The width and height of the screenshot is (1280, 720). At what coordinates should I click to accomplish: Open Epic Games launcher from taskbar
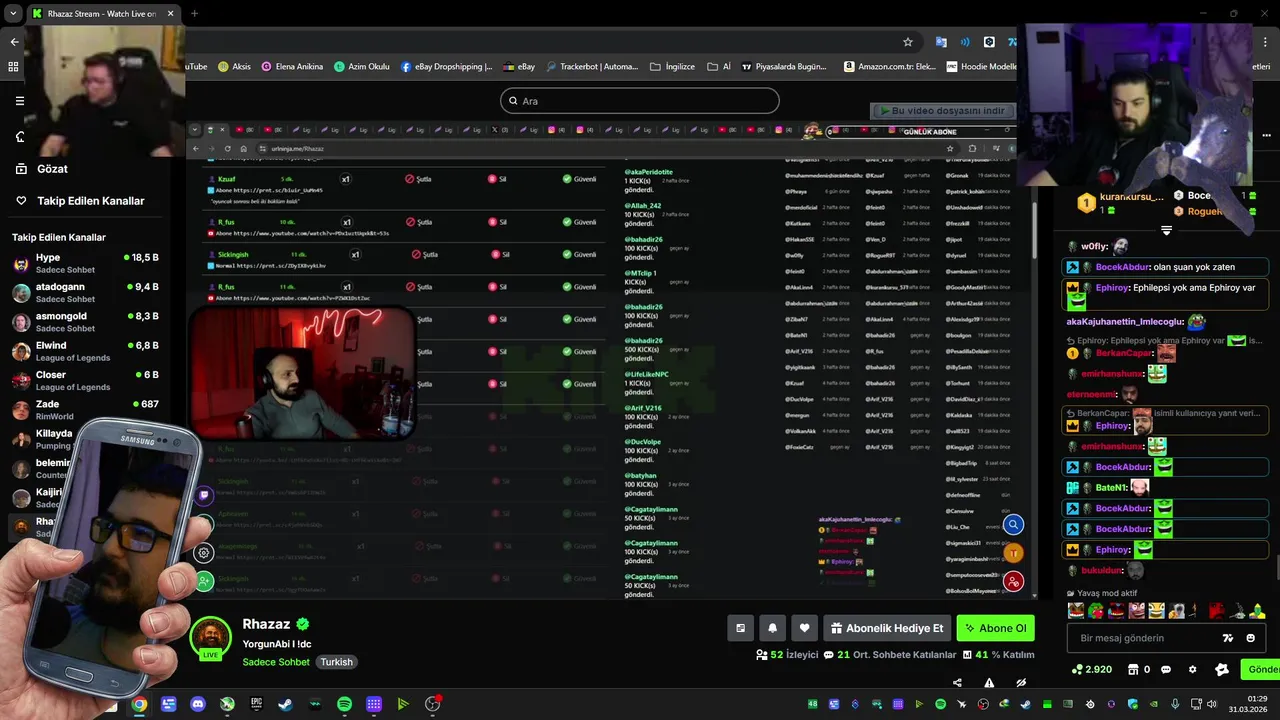256,704
